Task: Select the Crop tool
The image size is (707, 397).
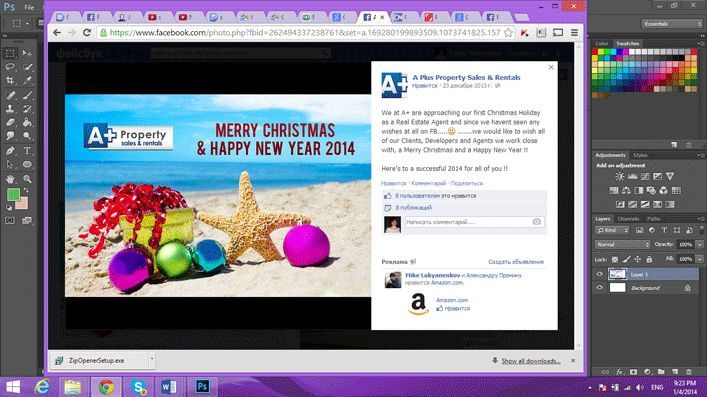Action: coord(10,81)
